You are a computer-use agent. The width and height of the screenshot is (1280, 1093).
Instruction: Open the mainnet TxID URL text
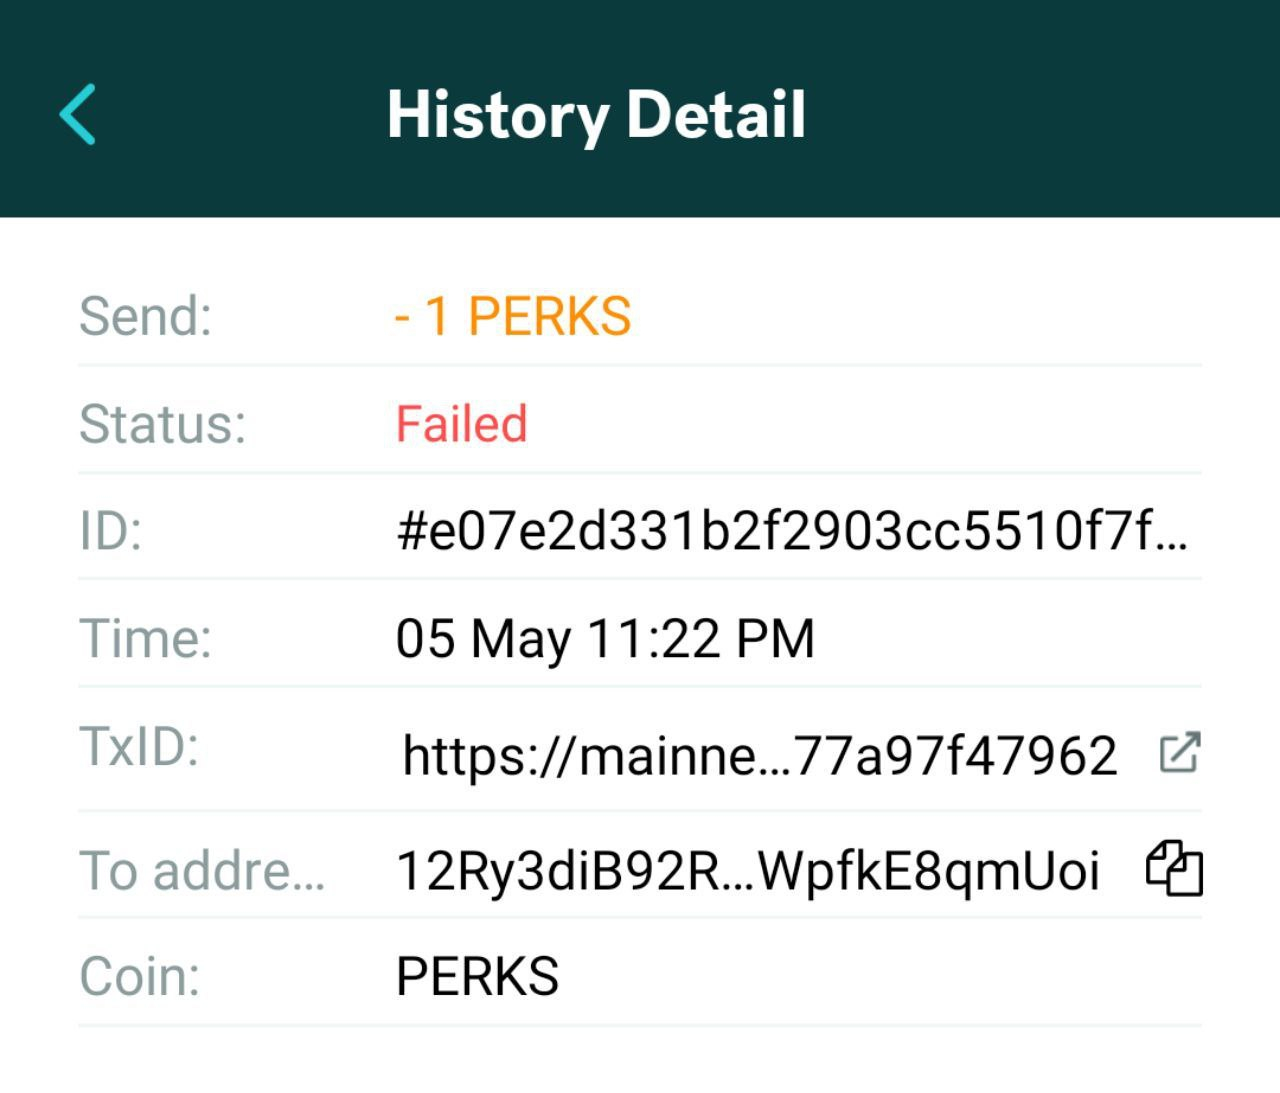click(x=759, y=755)
